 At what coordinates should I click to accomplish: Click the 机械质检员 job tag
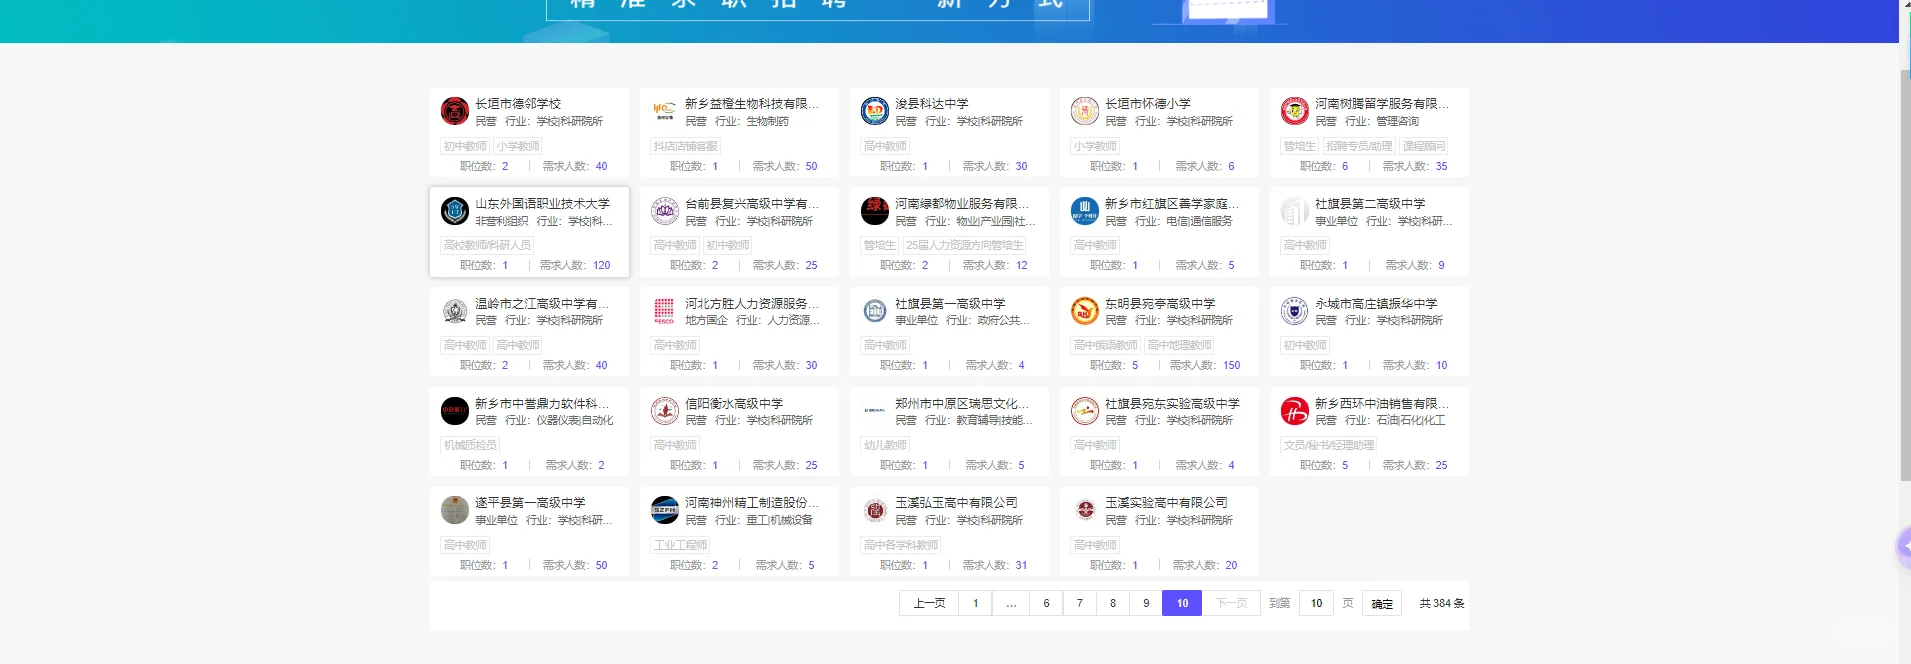(x=470, y=445)
